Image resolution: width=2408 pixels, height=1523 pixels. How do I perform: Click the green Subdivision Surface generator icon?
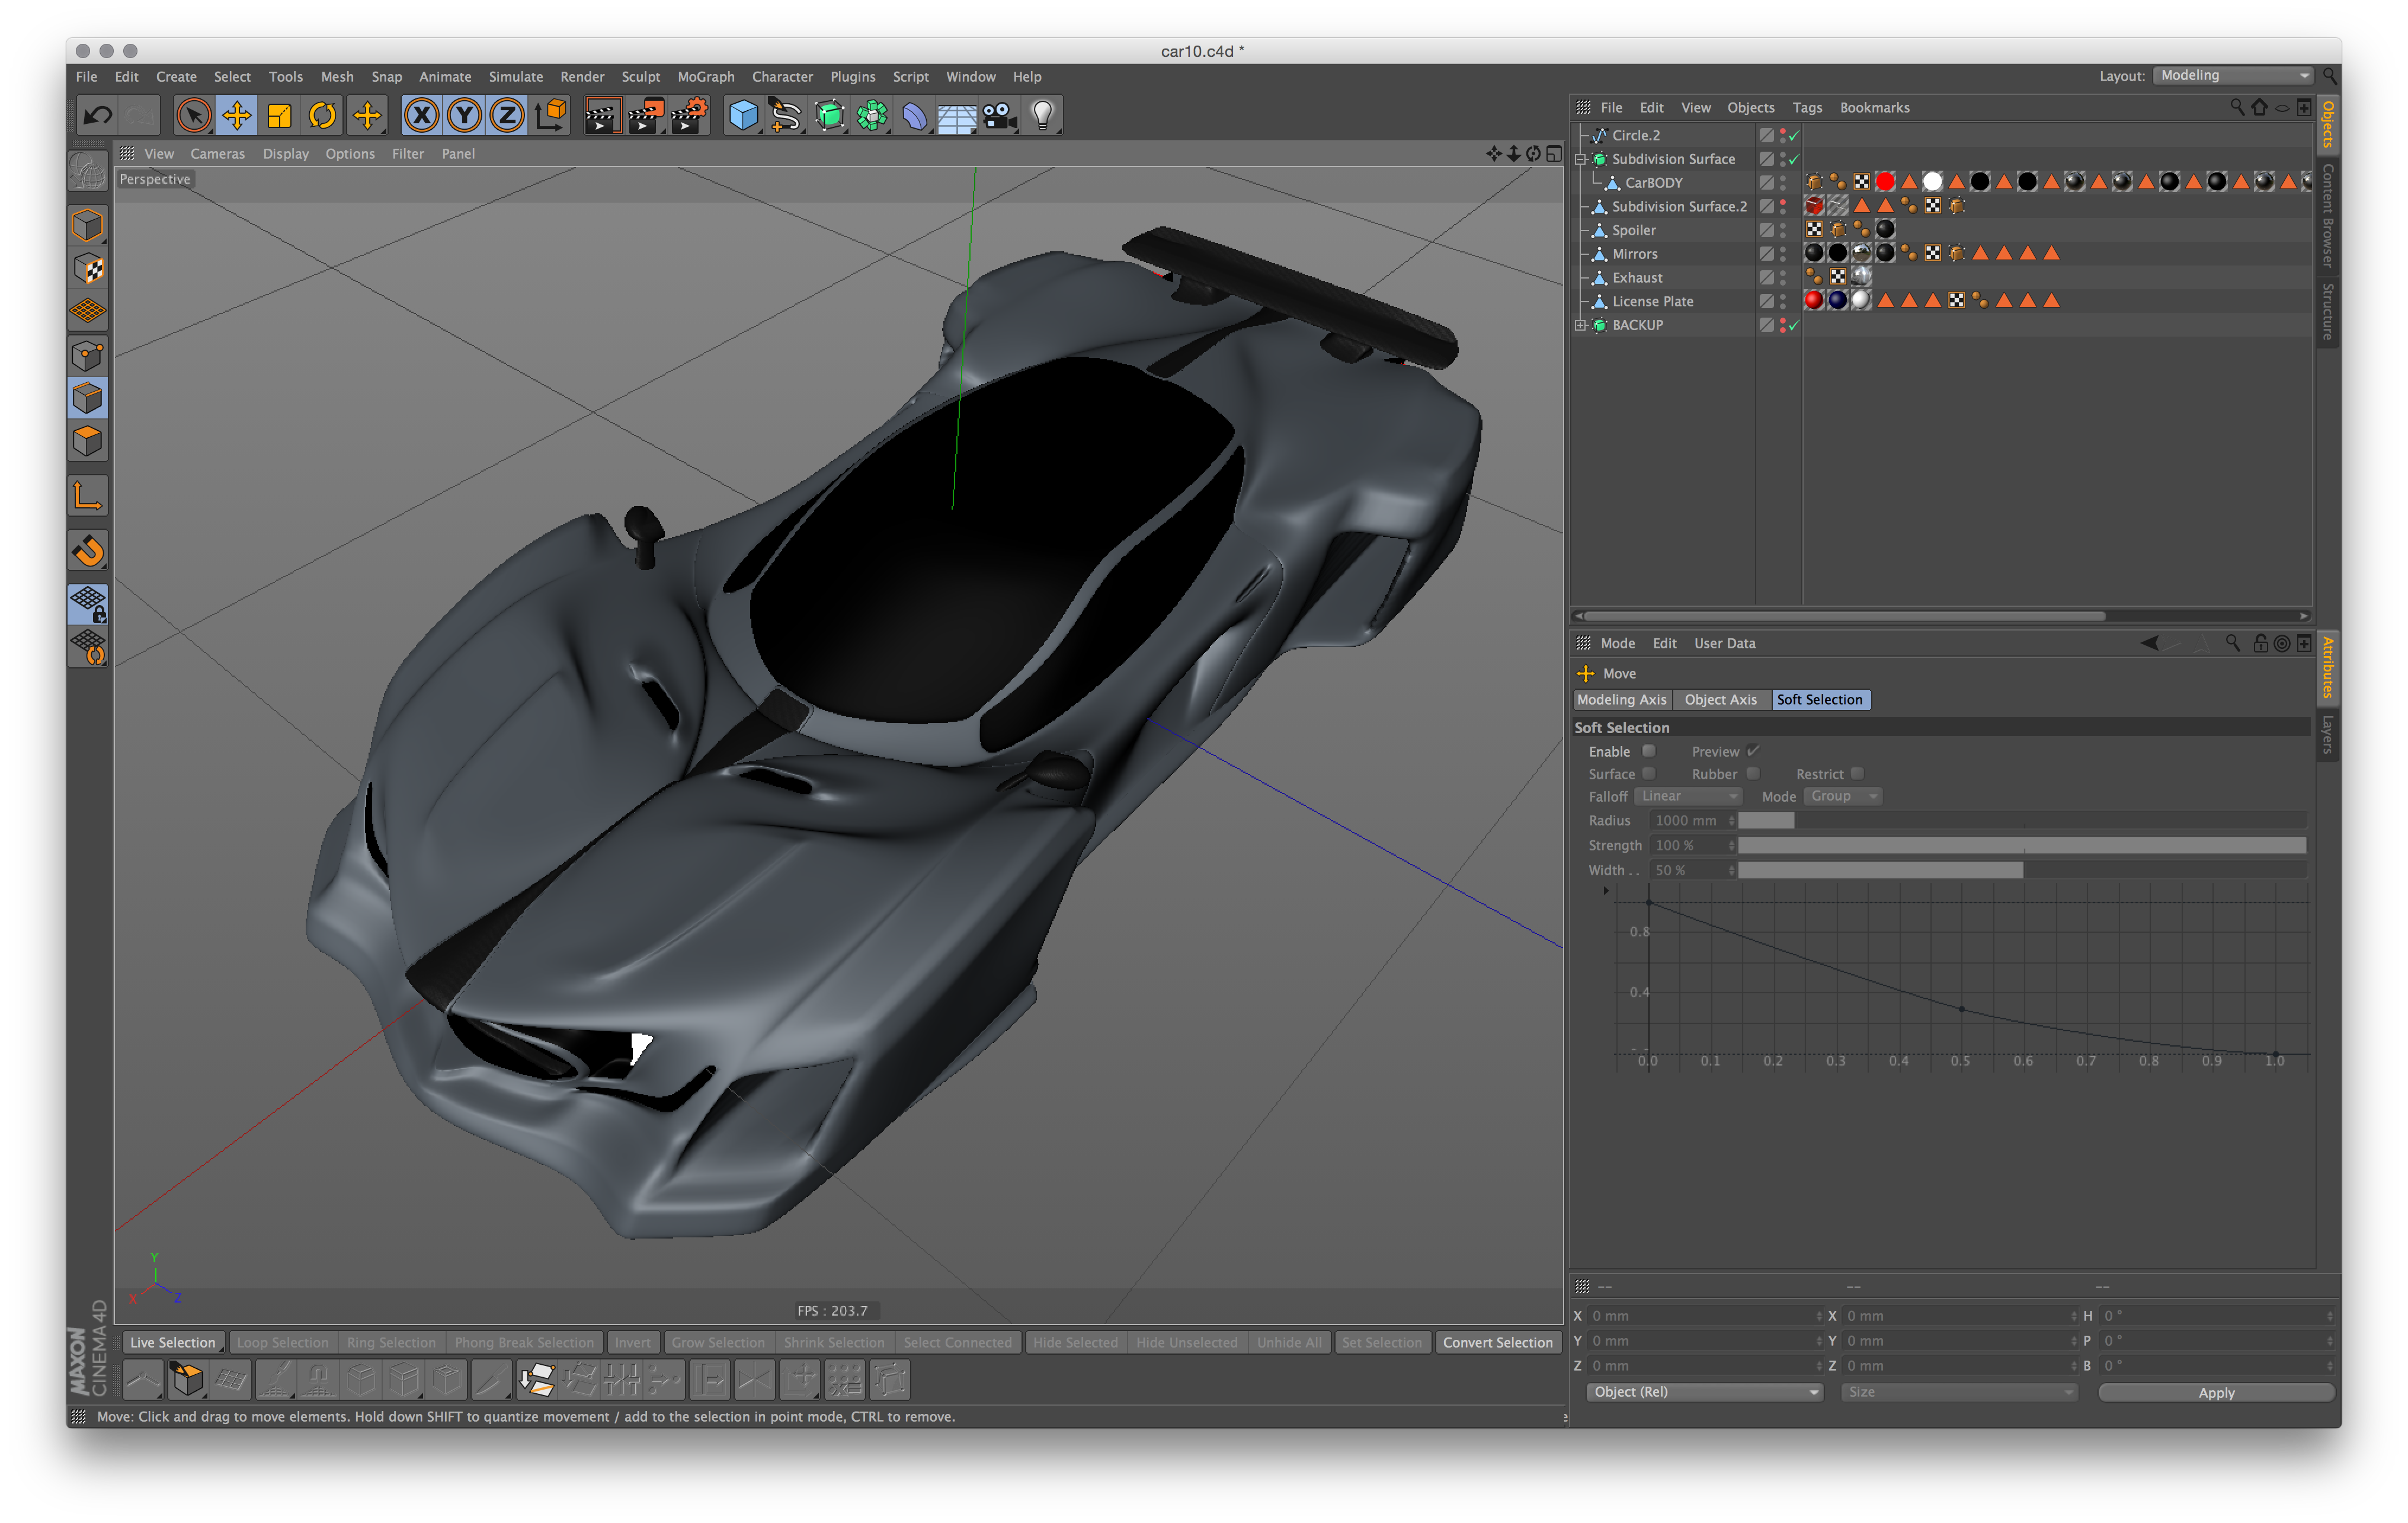pyautogui.click(x=829, y=115)
